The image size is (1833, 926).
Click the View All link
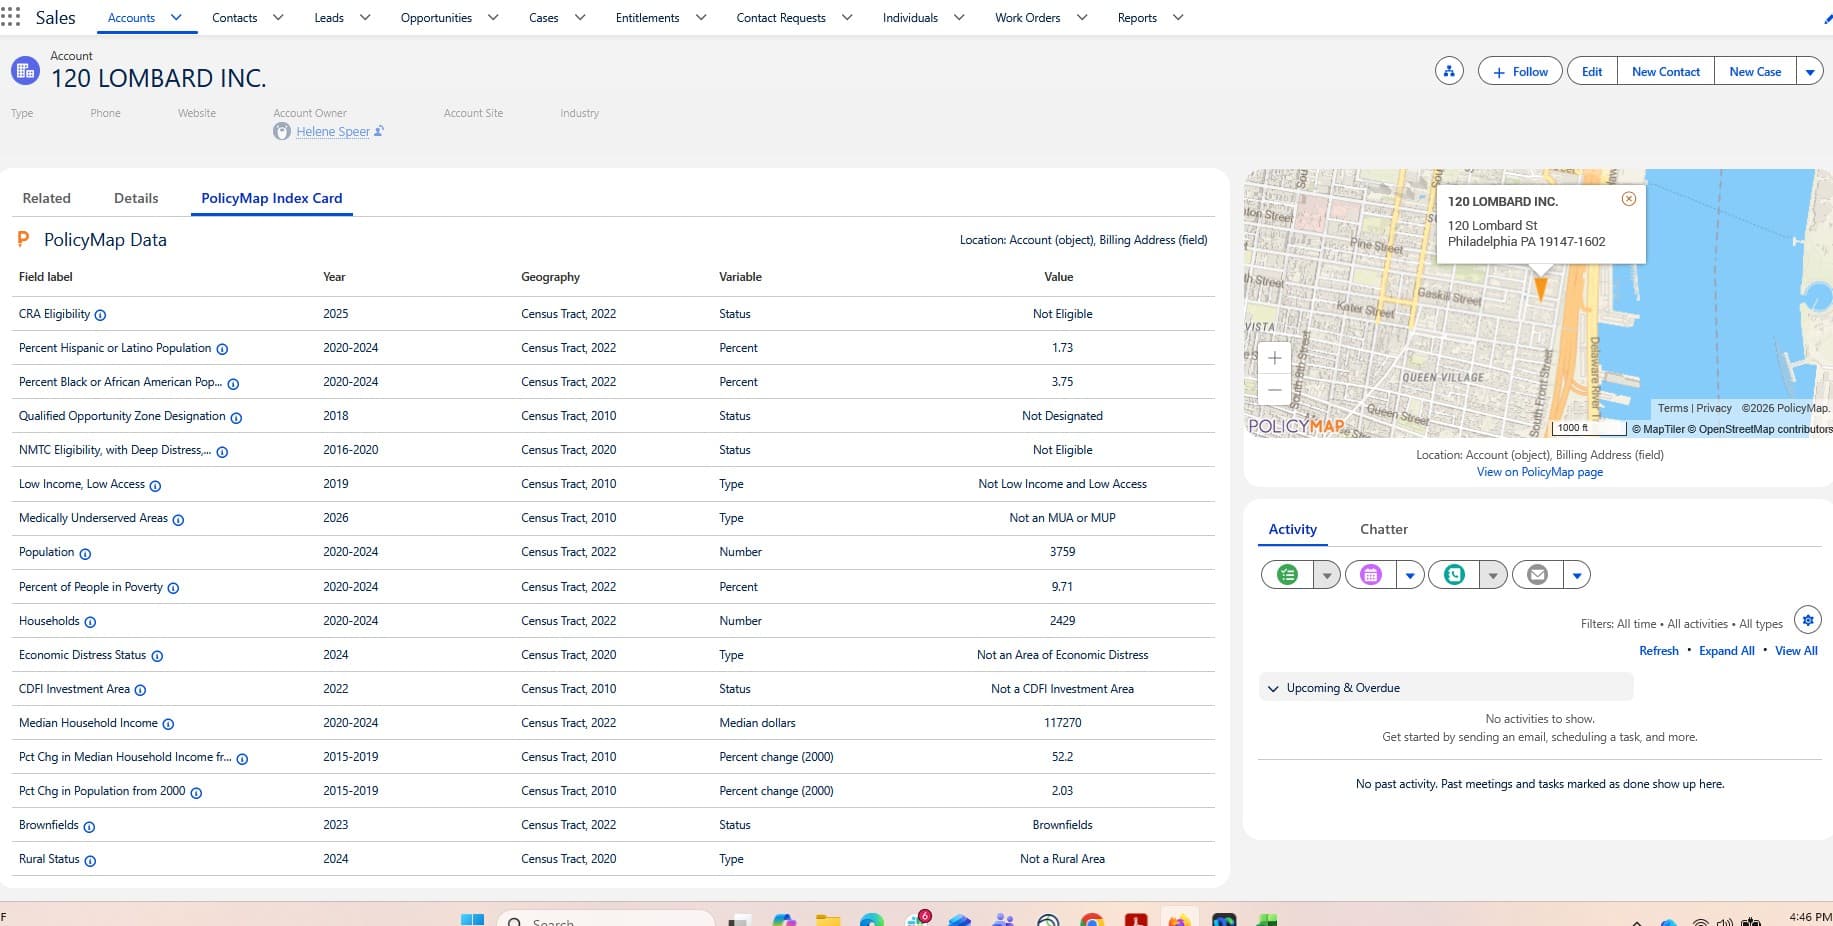(x=1796, y=650)
